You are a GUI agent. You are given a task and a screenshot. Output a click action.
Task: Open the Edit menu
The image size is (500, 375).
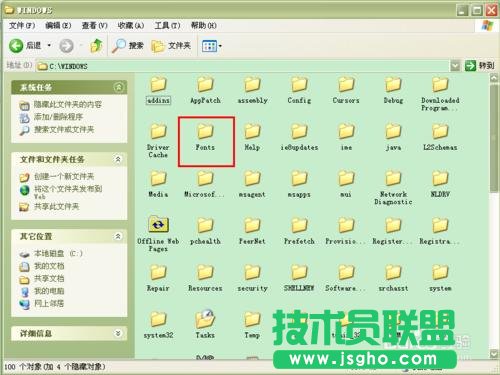click(x=58, y=25)
